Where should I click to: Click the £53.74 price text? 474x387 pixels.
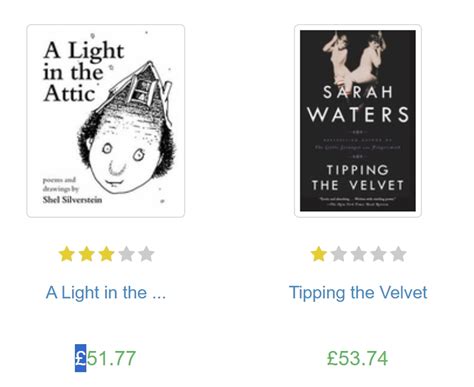coord(358,358)
